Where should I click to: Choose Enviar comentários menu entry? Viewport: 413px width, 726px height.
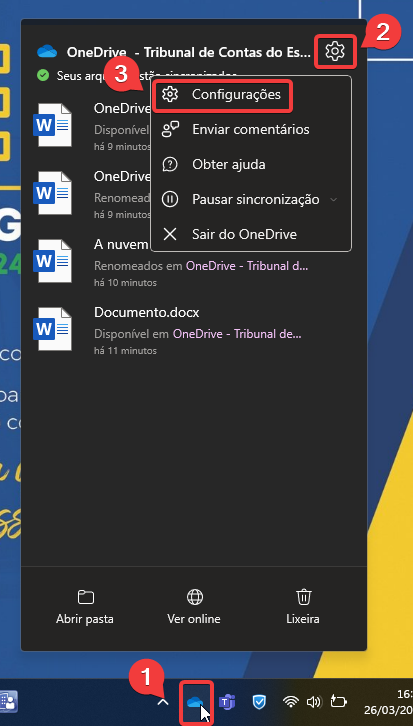pyautogui.click(x=250, y=129)
